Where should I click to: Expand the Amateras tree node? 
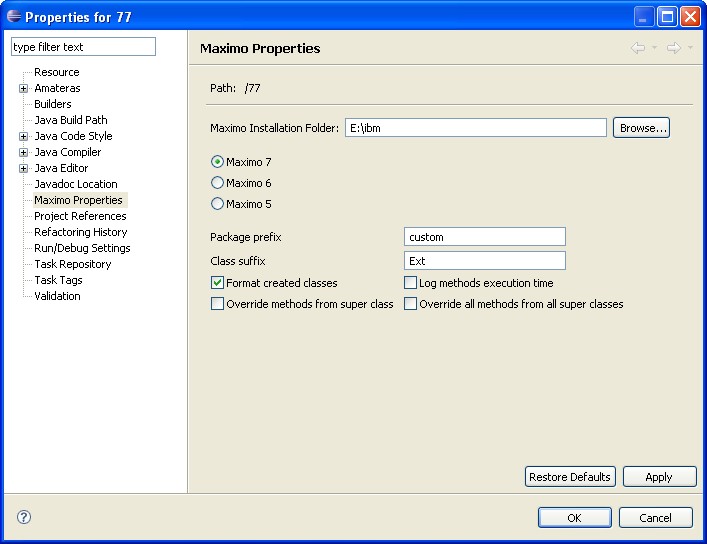pyautogui.click(x=23, y=88)
